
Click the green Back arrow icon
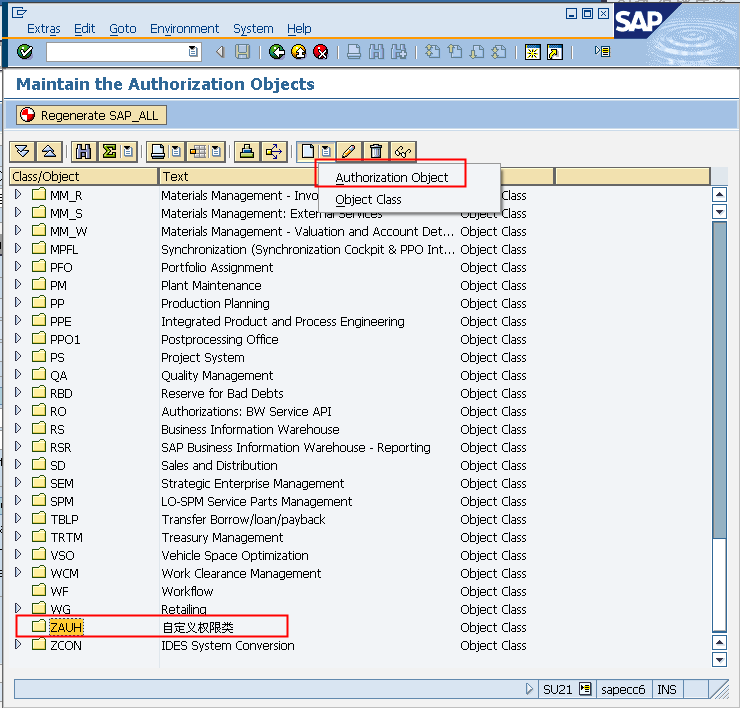pyautogui.click(x=277, y=51)
